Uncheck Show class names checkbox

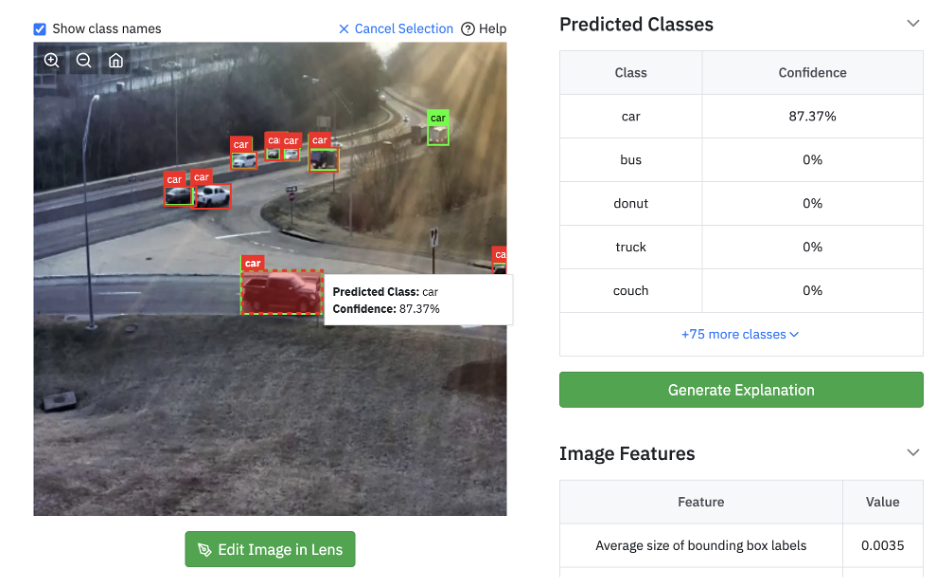(40, 29)
